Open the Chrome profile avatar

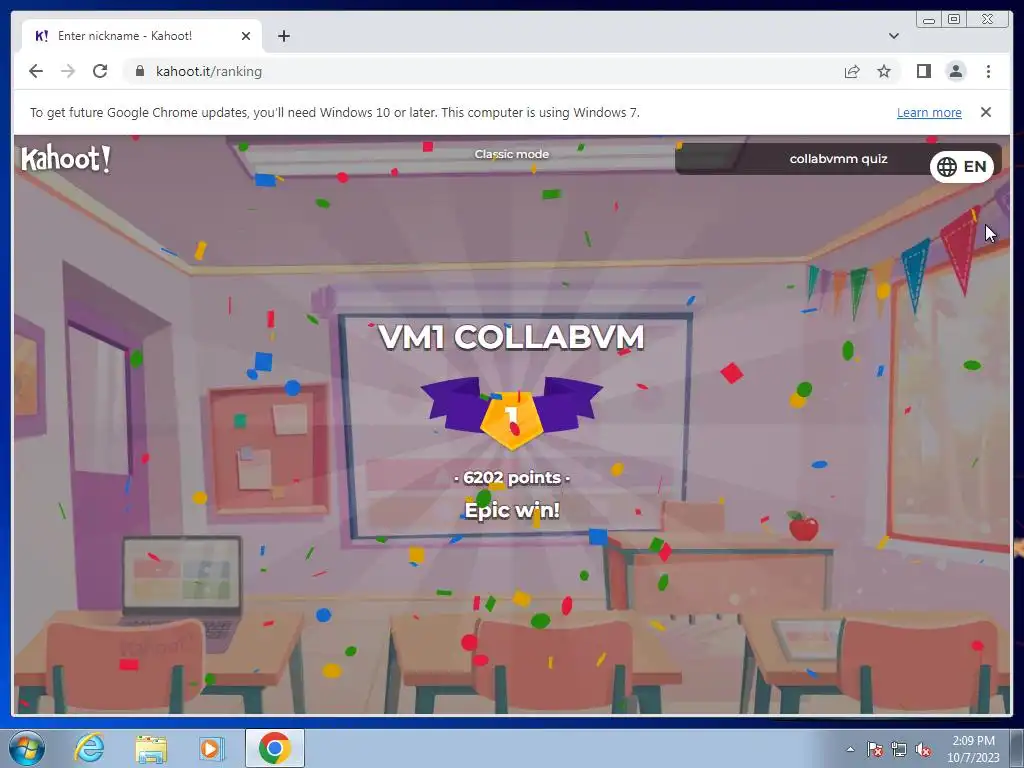(955, 71)
